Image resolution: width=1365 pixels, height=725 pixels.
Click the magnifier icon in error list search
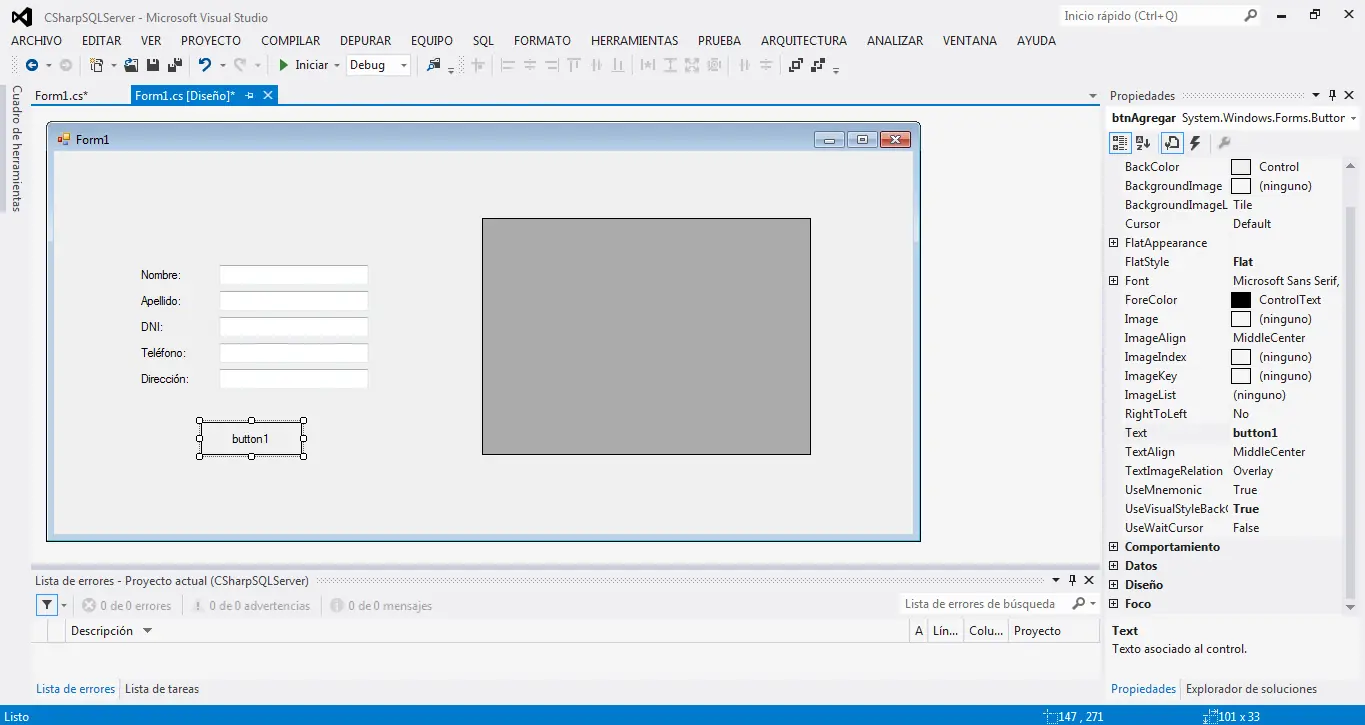coord(1079,604)
